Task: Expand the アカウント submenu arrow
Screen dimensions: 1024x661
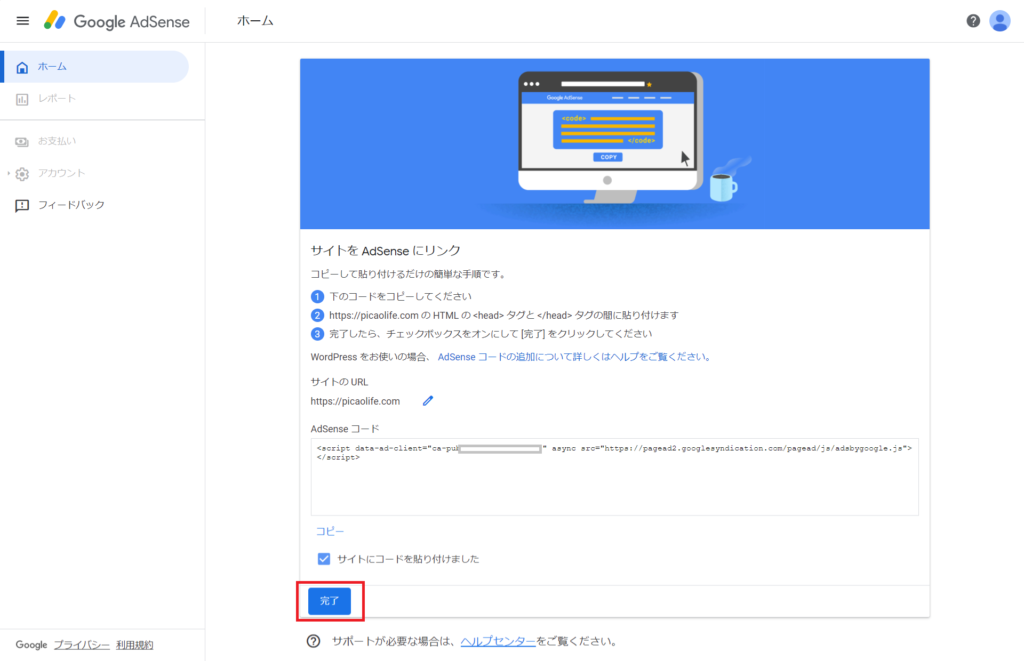Action: coord(8,173)
